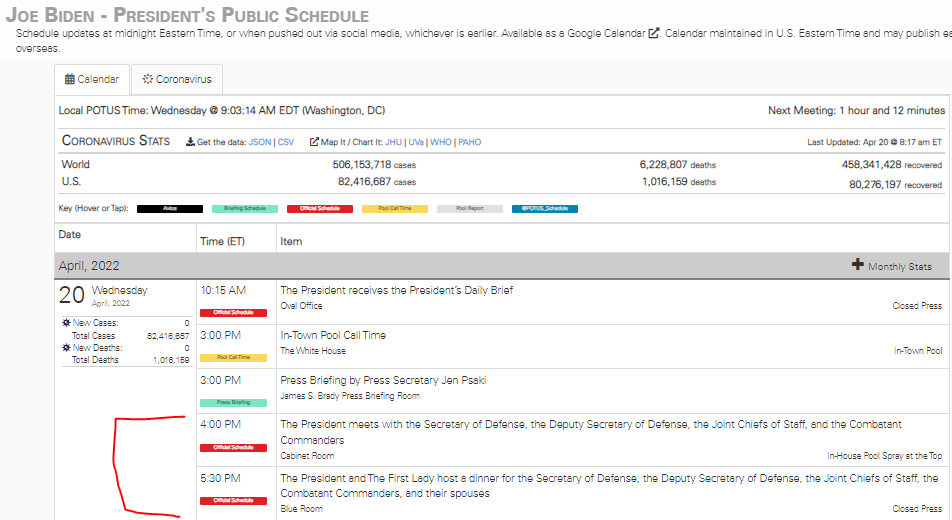Click the Item column header
Screen dimensions: 952x520
(x=291, y=242)
